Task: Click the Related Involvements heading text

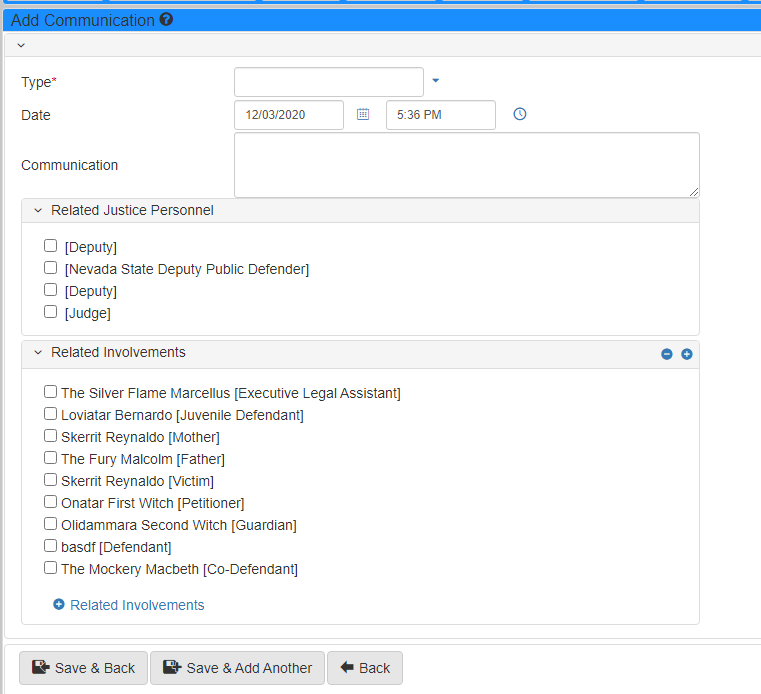Action: point(118,352)
